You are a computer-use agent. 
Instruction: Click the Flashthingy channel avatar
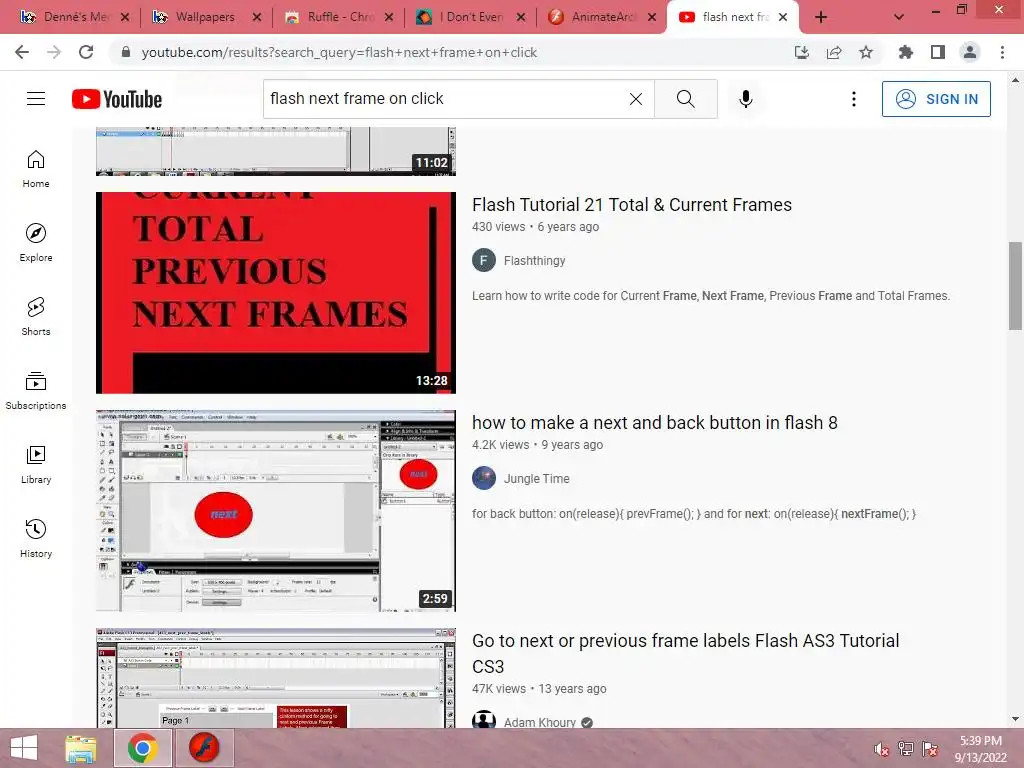pyautogui.click(x=484, y=261)
